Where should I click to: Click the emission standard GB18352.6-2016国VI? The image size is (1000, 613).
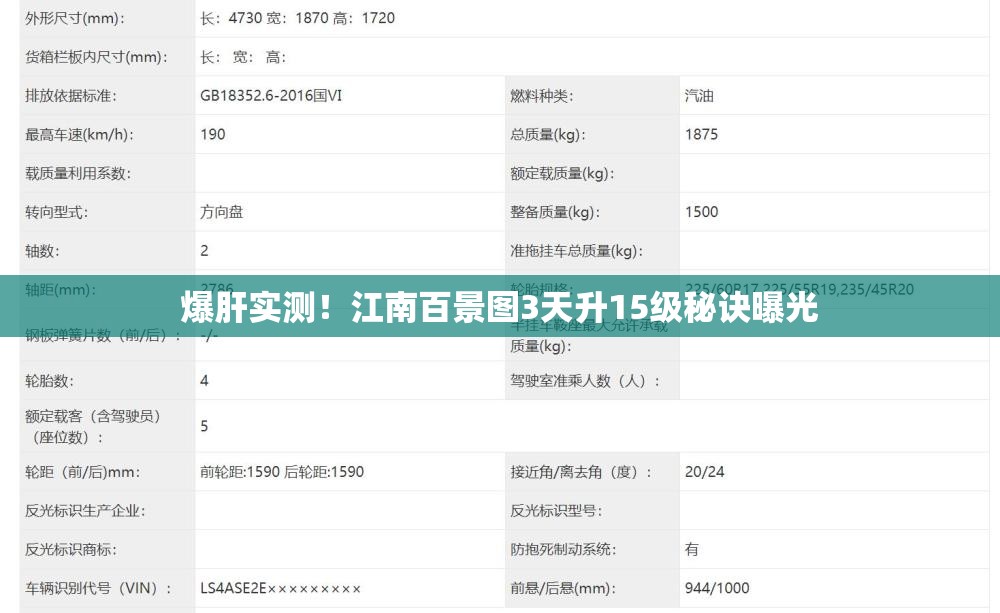(x=280, y=96)
